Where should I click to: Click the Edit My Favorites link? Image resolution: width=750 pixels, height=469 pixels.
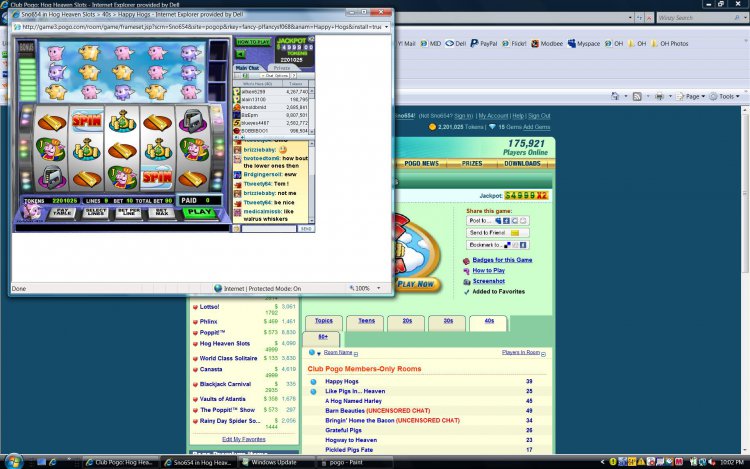(x=243, y=439)
